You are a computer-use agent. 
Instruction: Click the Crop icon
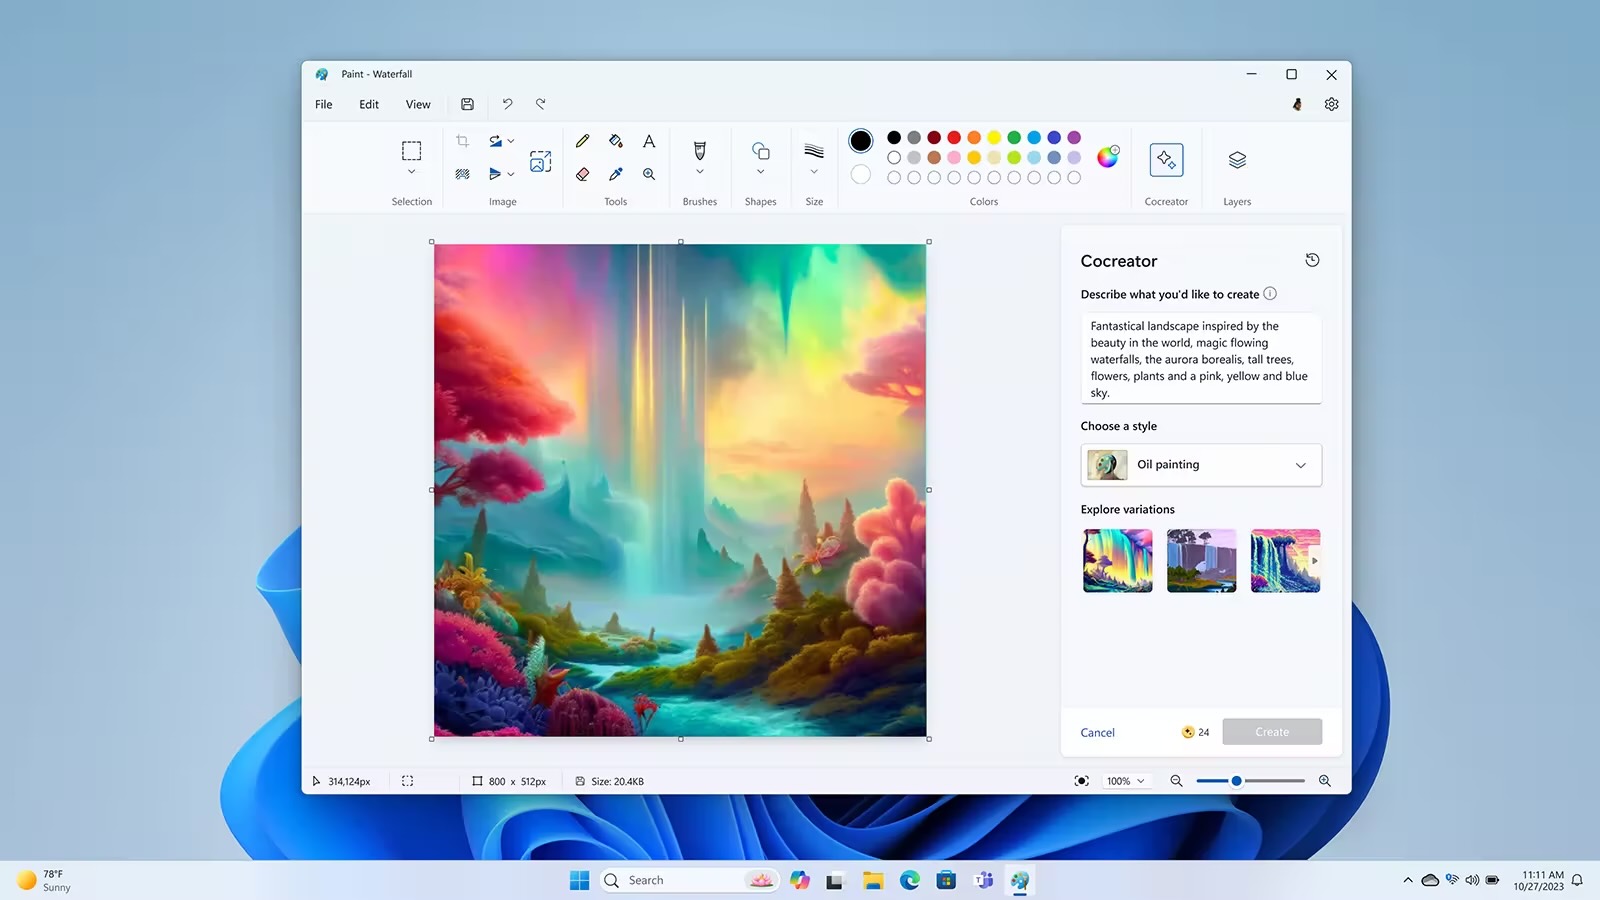coord(461,140)
